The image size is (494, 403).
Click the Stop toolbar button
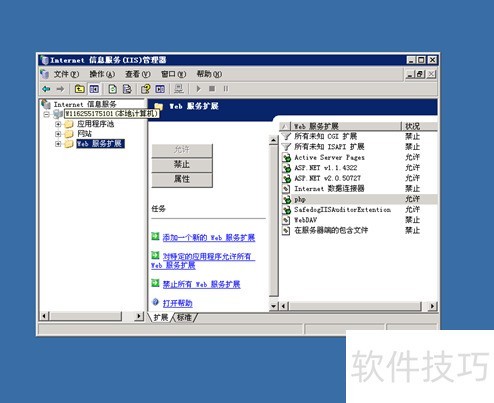point(212,89)
